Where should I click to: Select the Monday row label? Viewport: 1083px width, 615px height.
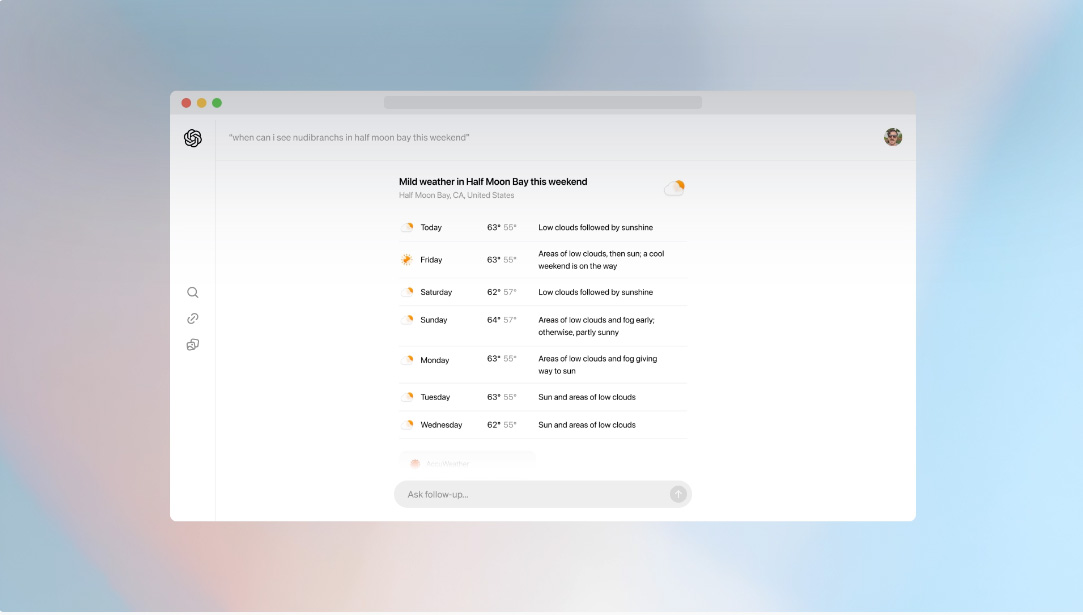tap(434, 360)
